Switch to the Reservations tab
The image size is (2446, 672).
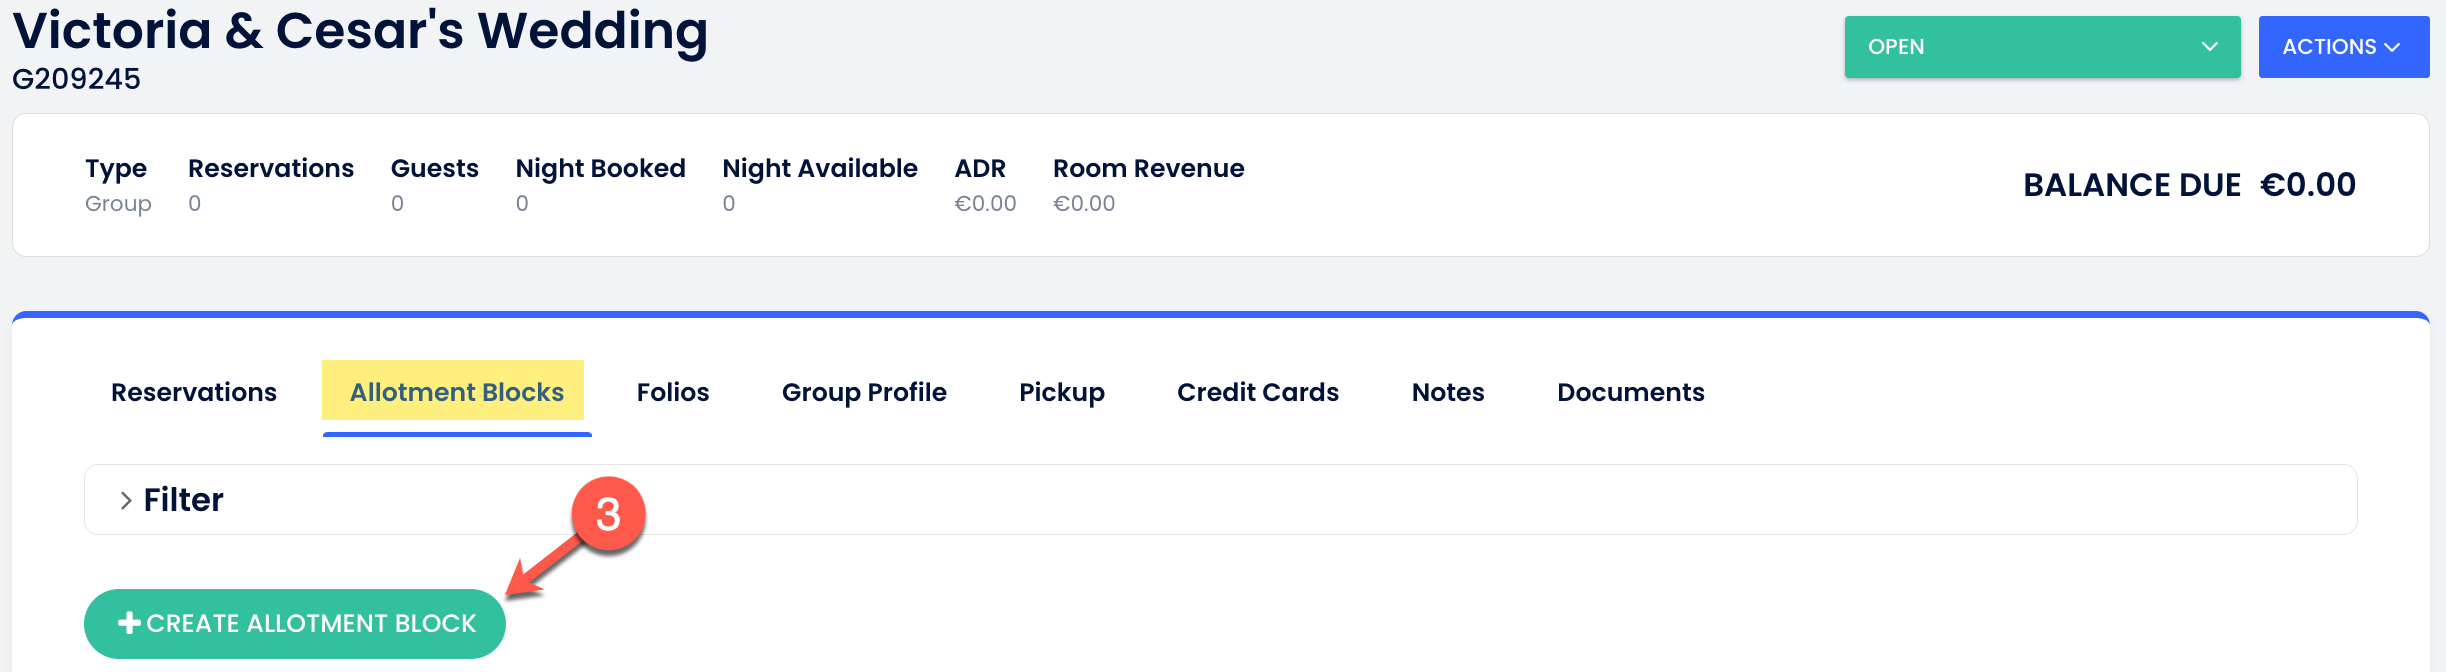[x=194, y=392]
